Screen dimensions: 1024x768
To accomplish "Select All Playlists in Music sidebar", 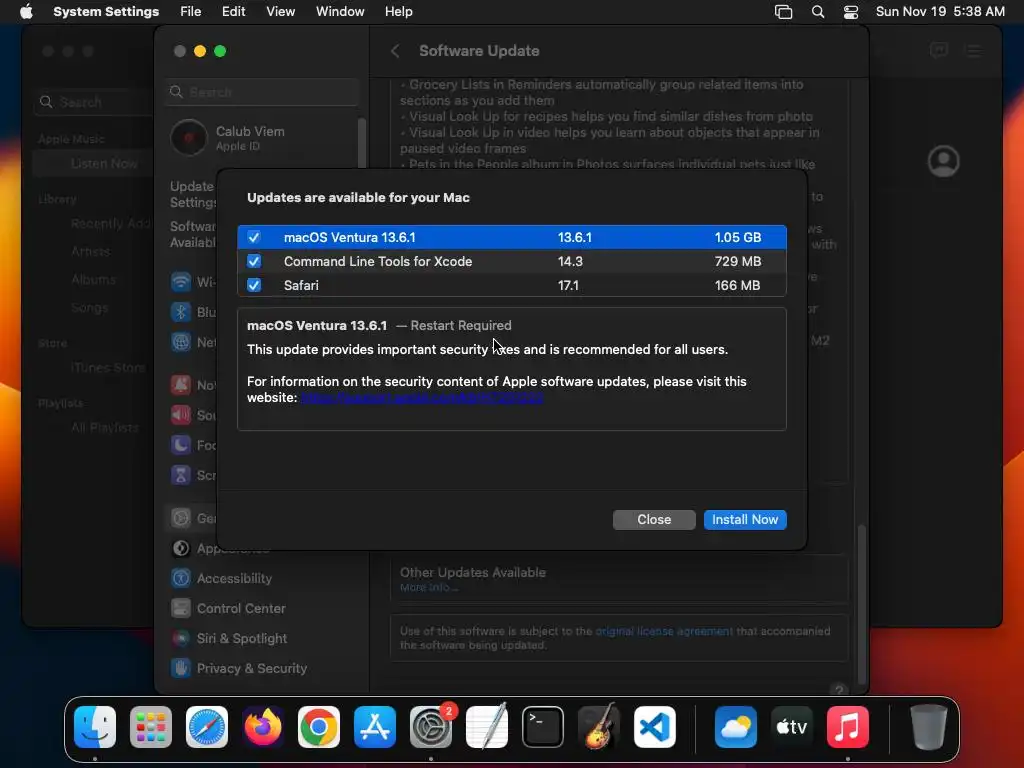I will [x=104, y=428].
